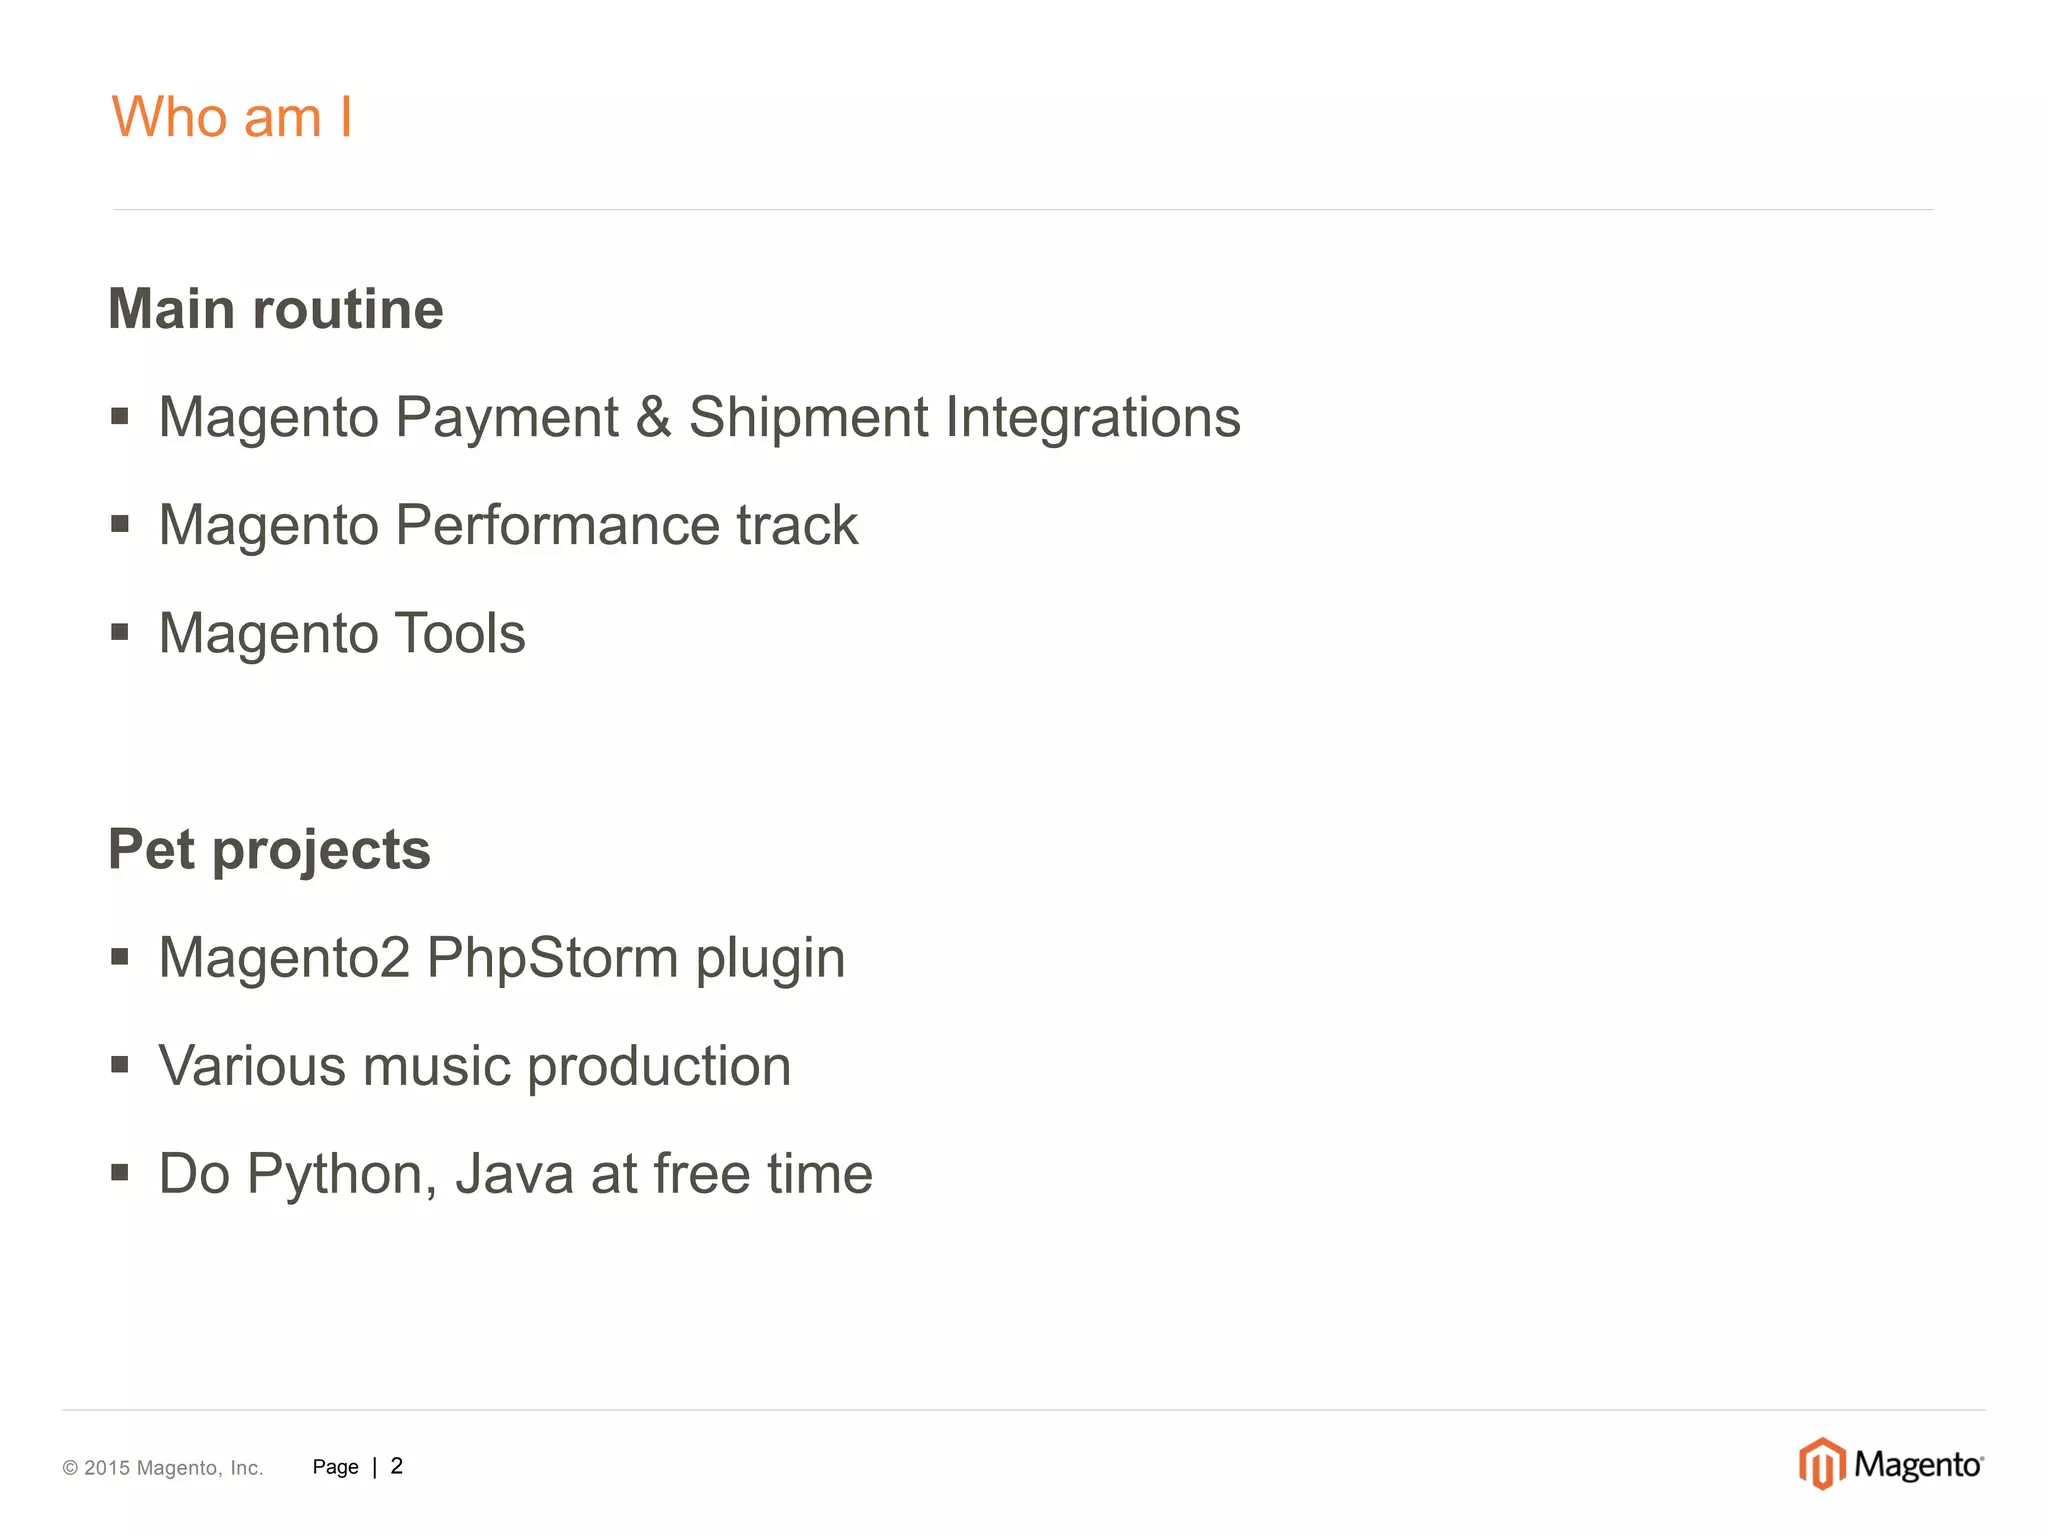Click the Magento logo icon

(x=1821, y=1464)
